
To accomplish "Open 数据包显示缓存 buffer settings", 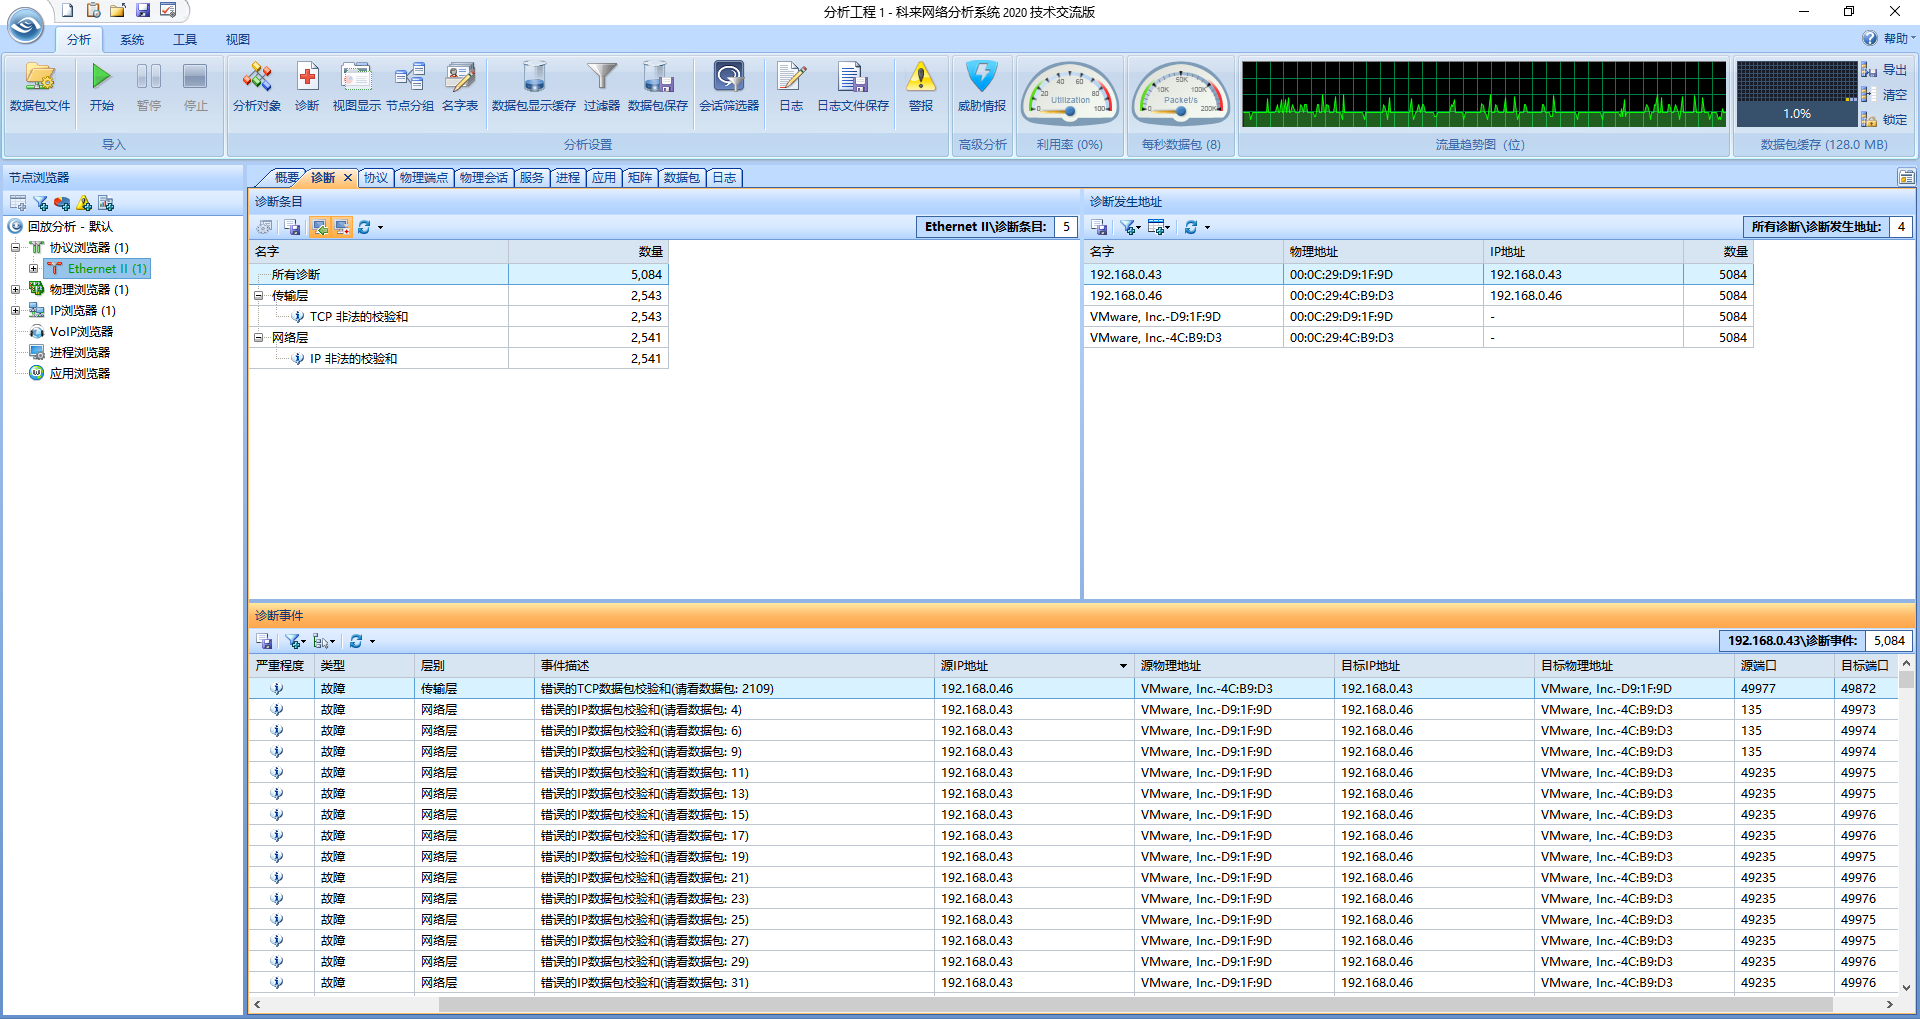I will pos(534,88).
